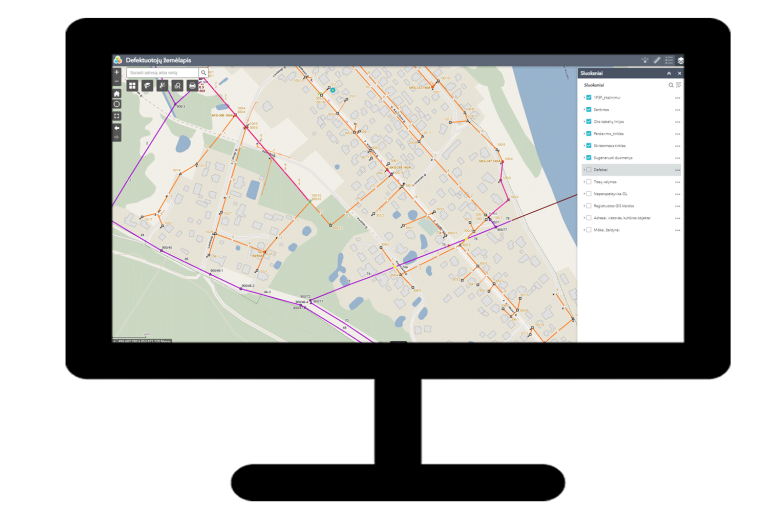
Task: Click the Registruotos GIS klaidos layer name
Action: tap(614, 207)
